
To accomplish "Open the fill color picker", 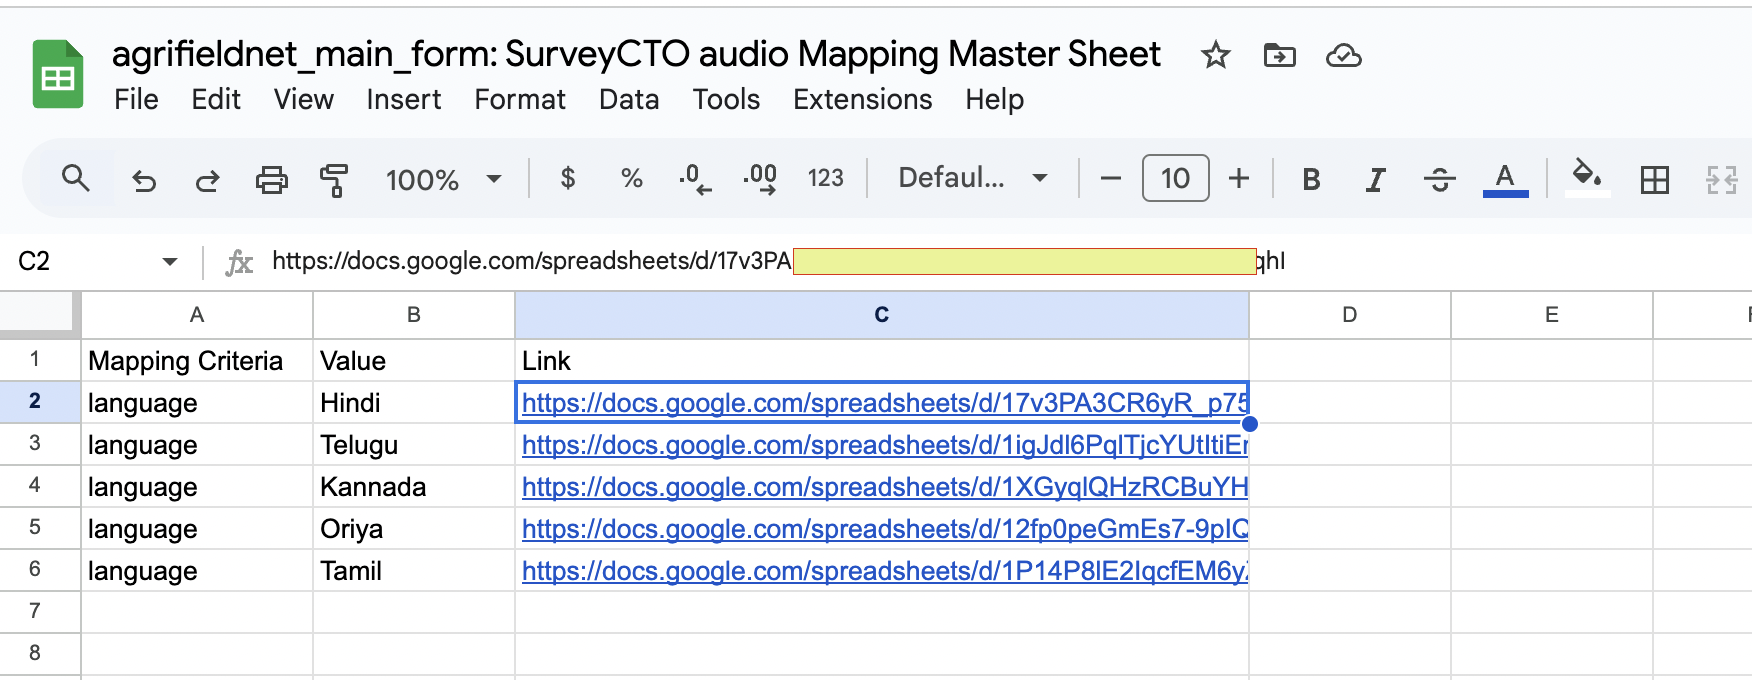I will pyautogui.click(x=1587, y=178).
